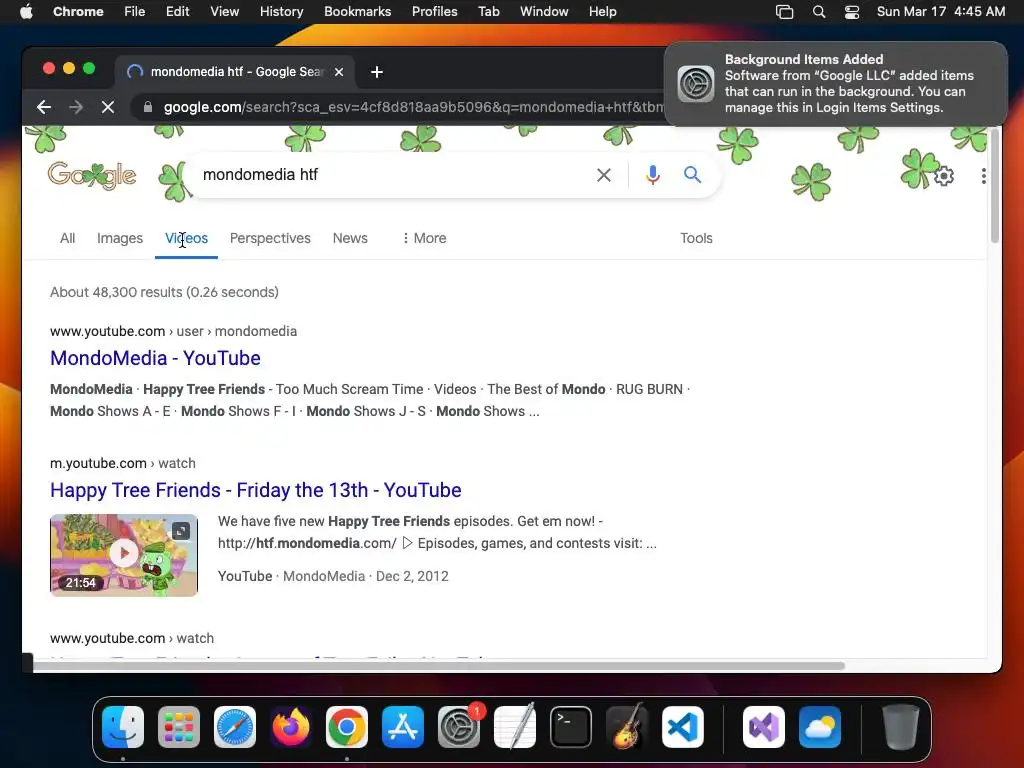Open the History menu
The image size is (1024, 768).
(x=281, y=12)
